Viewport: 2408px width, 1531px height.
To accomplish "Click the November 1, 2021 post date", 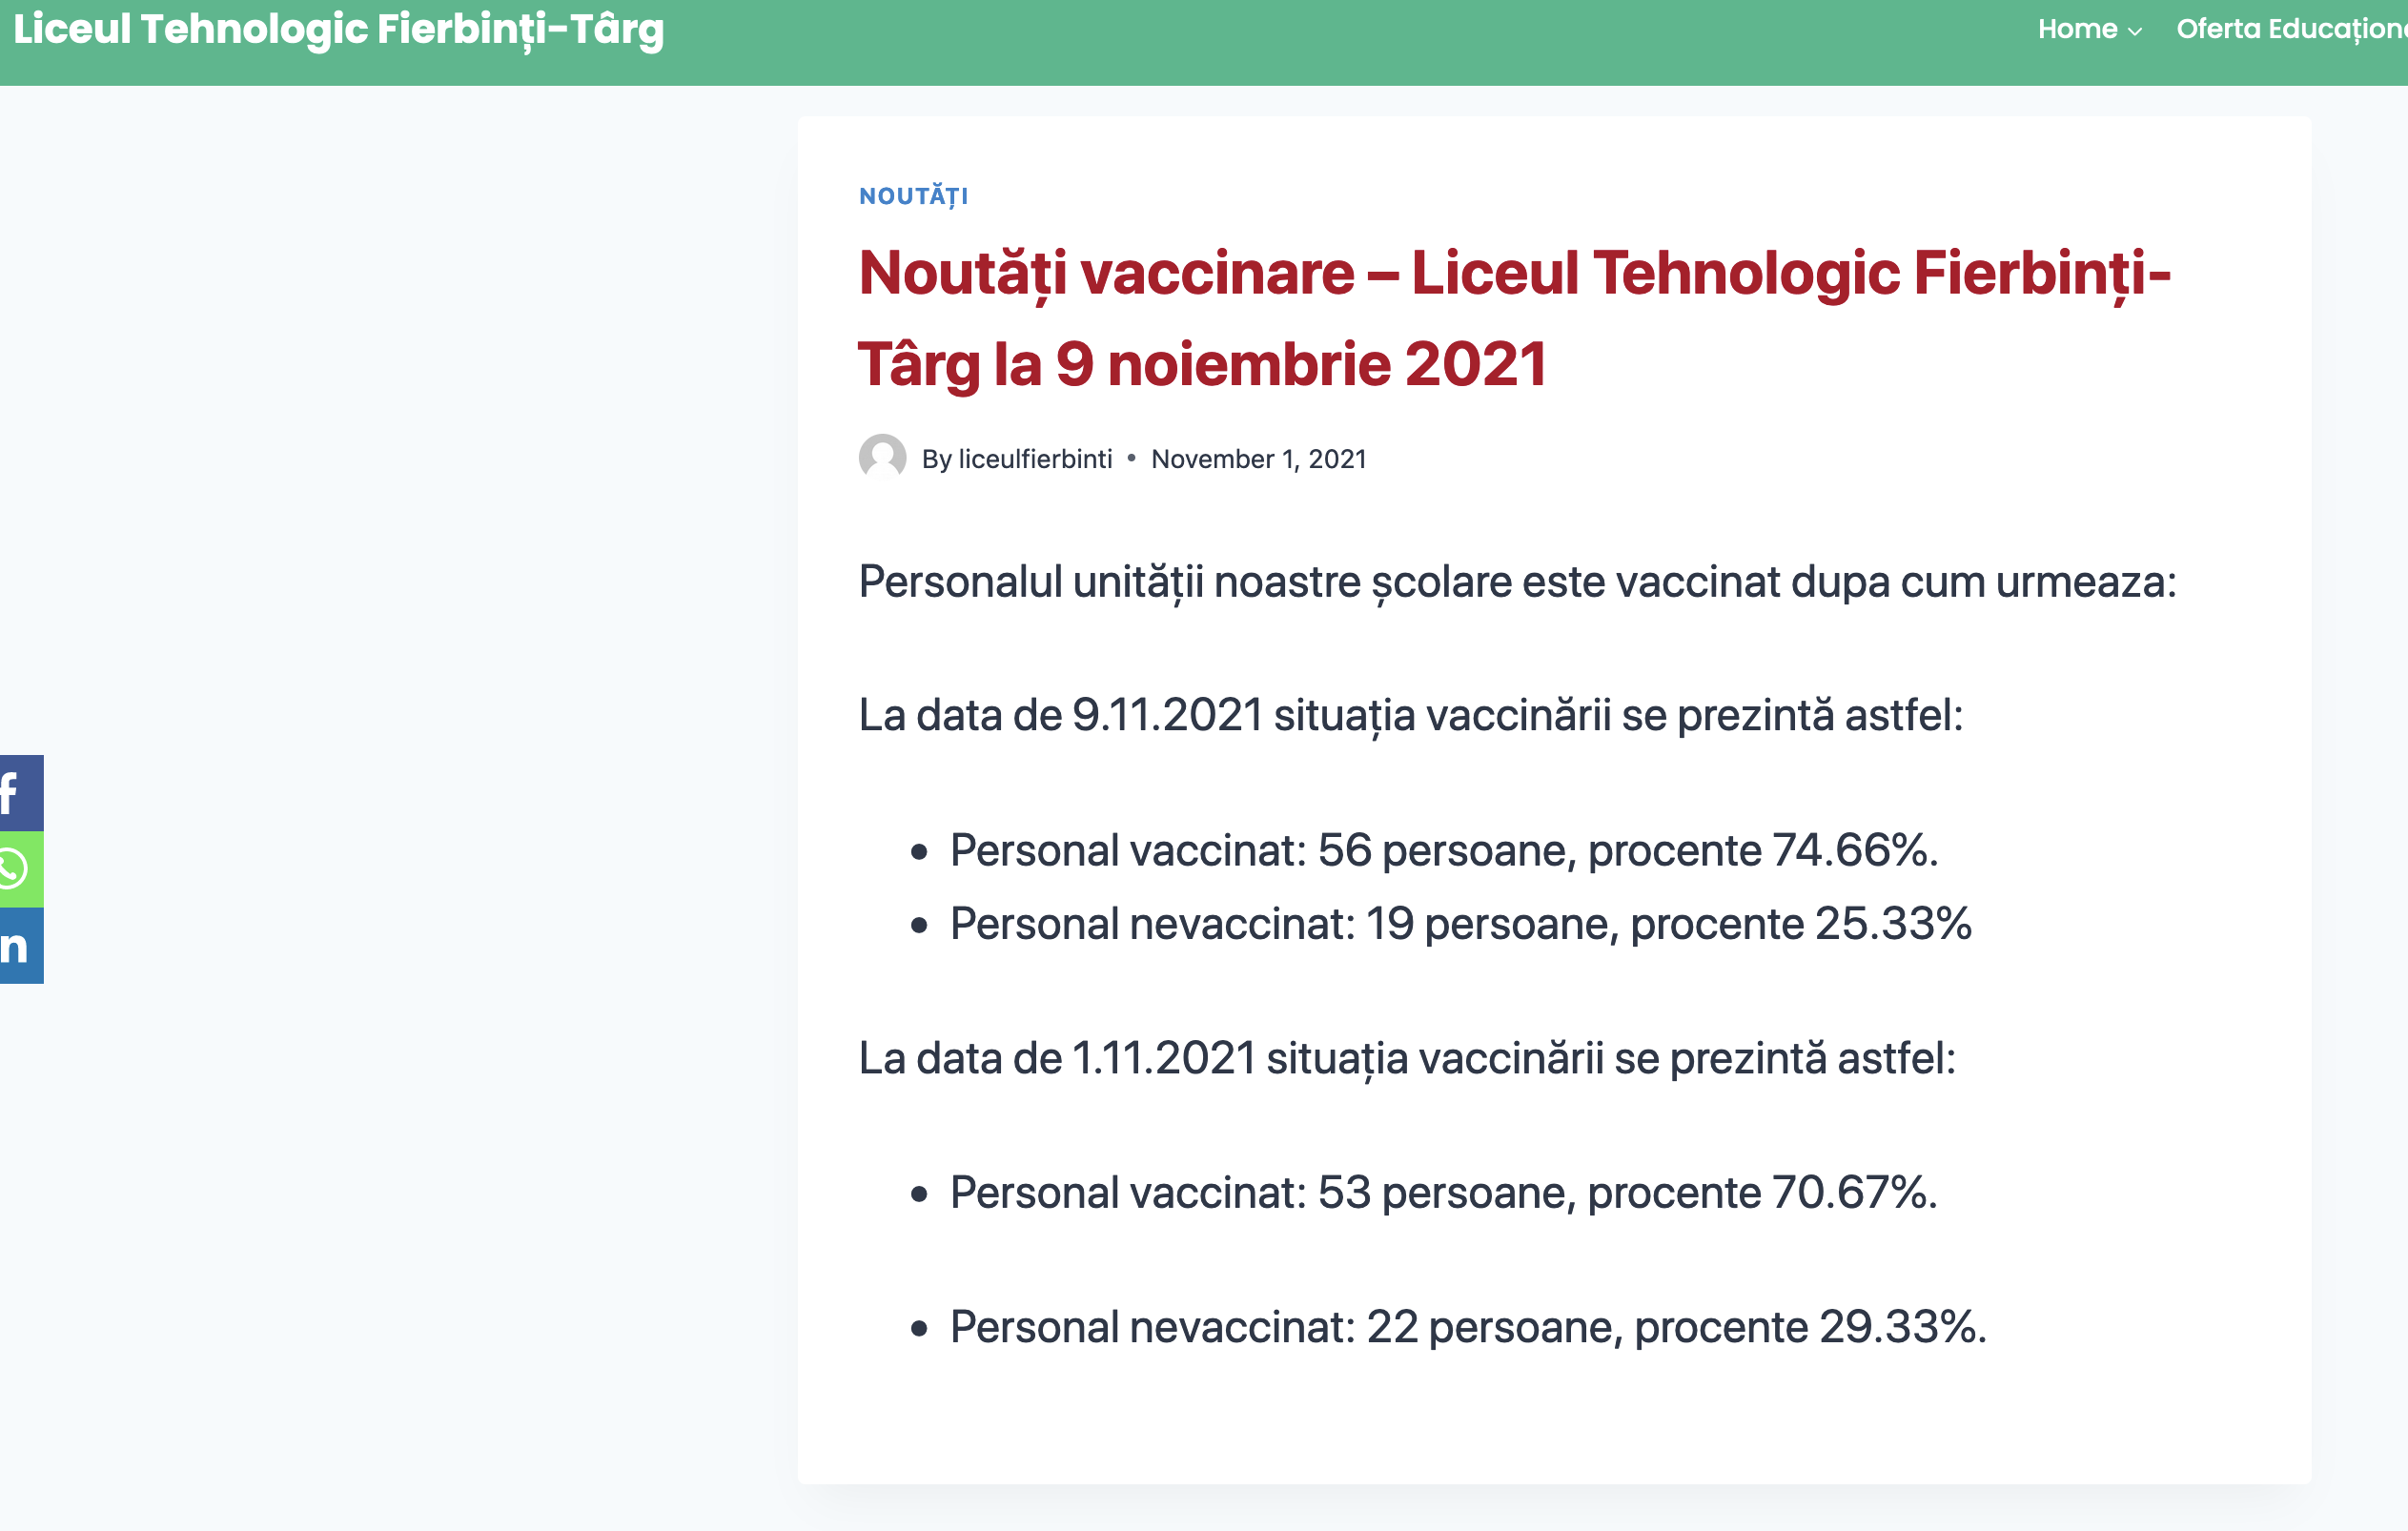I will pyautogui.click(x=1258, y=459).
